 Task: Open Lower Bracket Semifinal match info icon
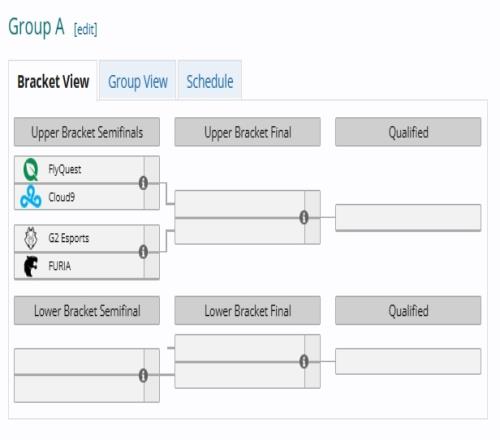tap(143, 376)
